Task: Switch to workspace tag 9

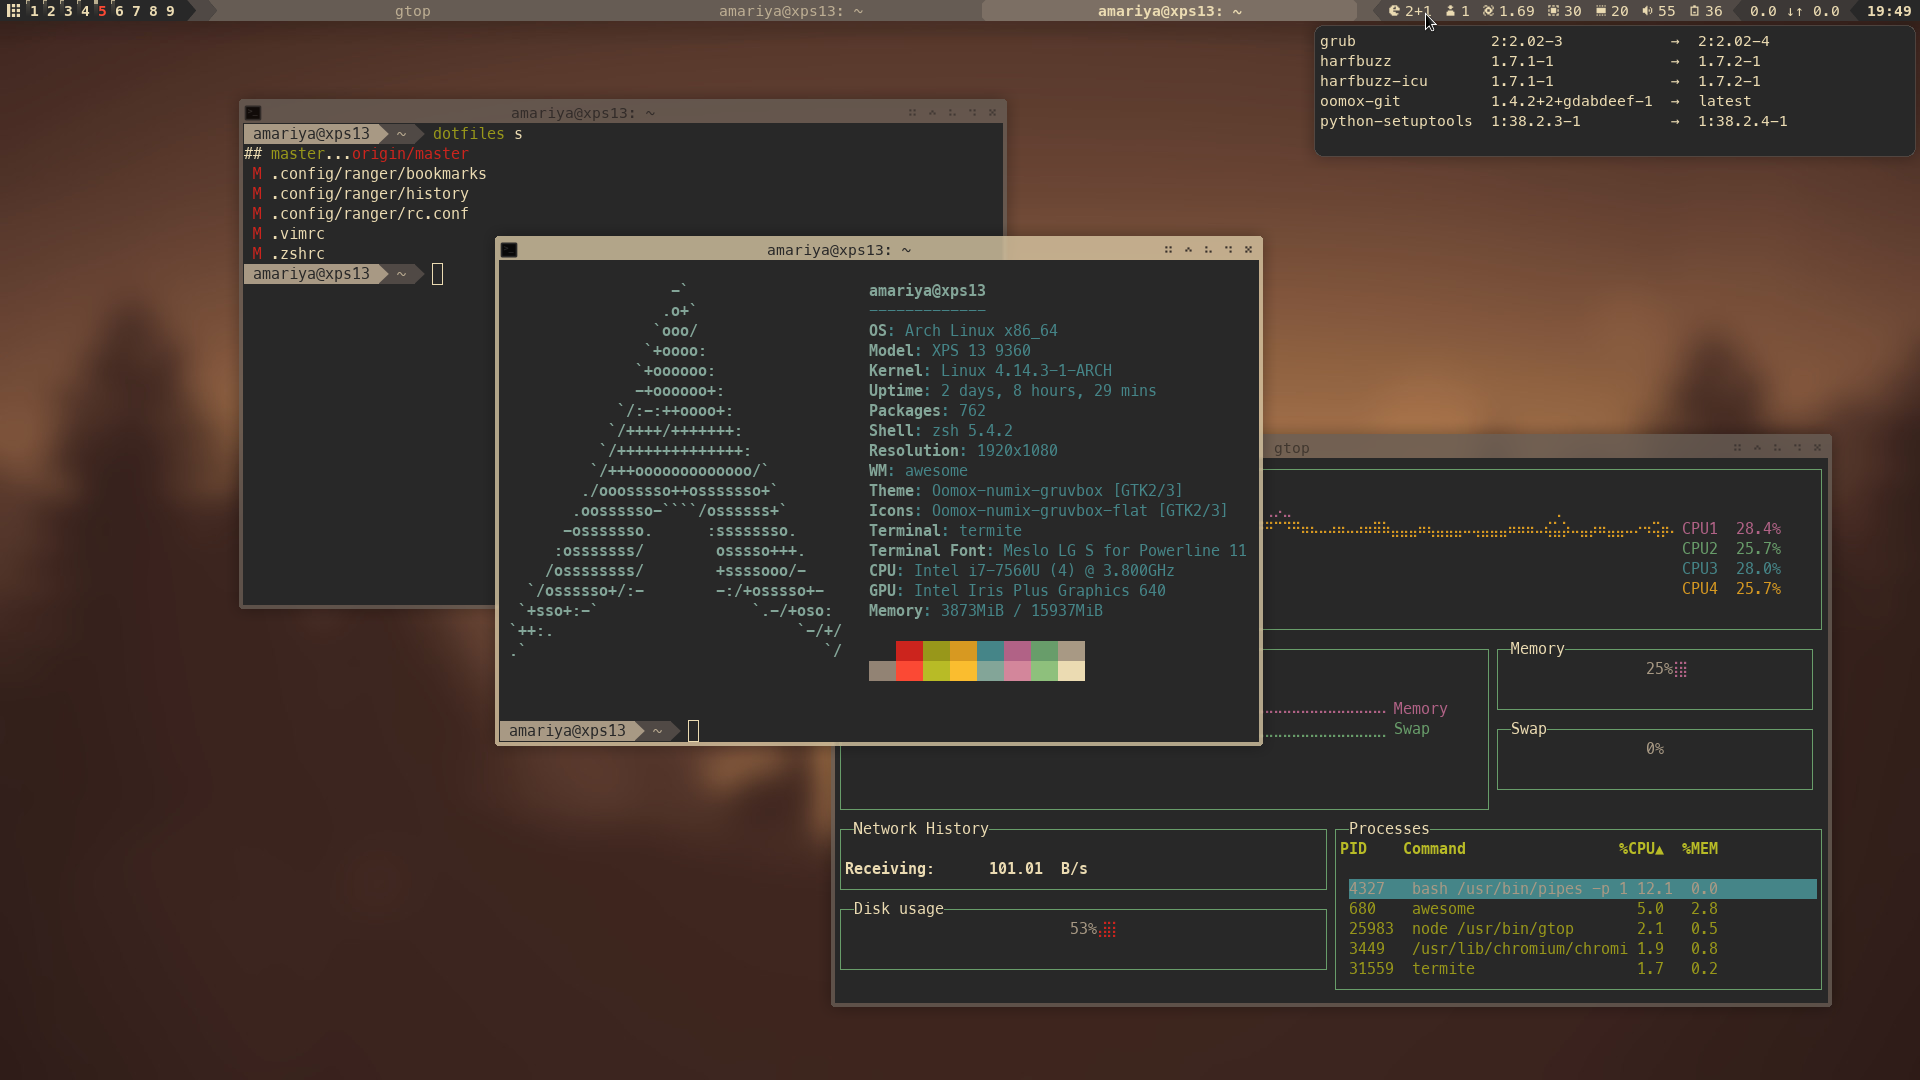Action: pos(170,11)
